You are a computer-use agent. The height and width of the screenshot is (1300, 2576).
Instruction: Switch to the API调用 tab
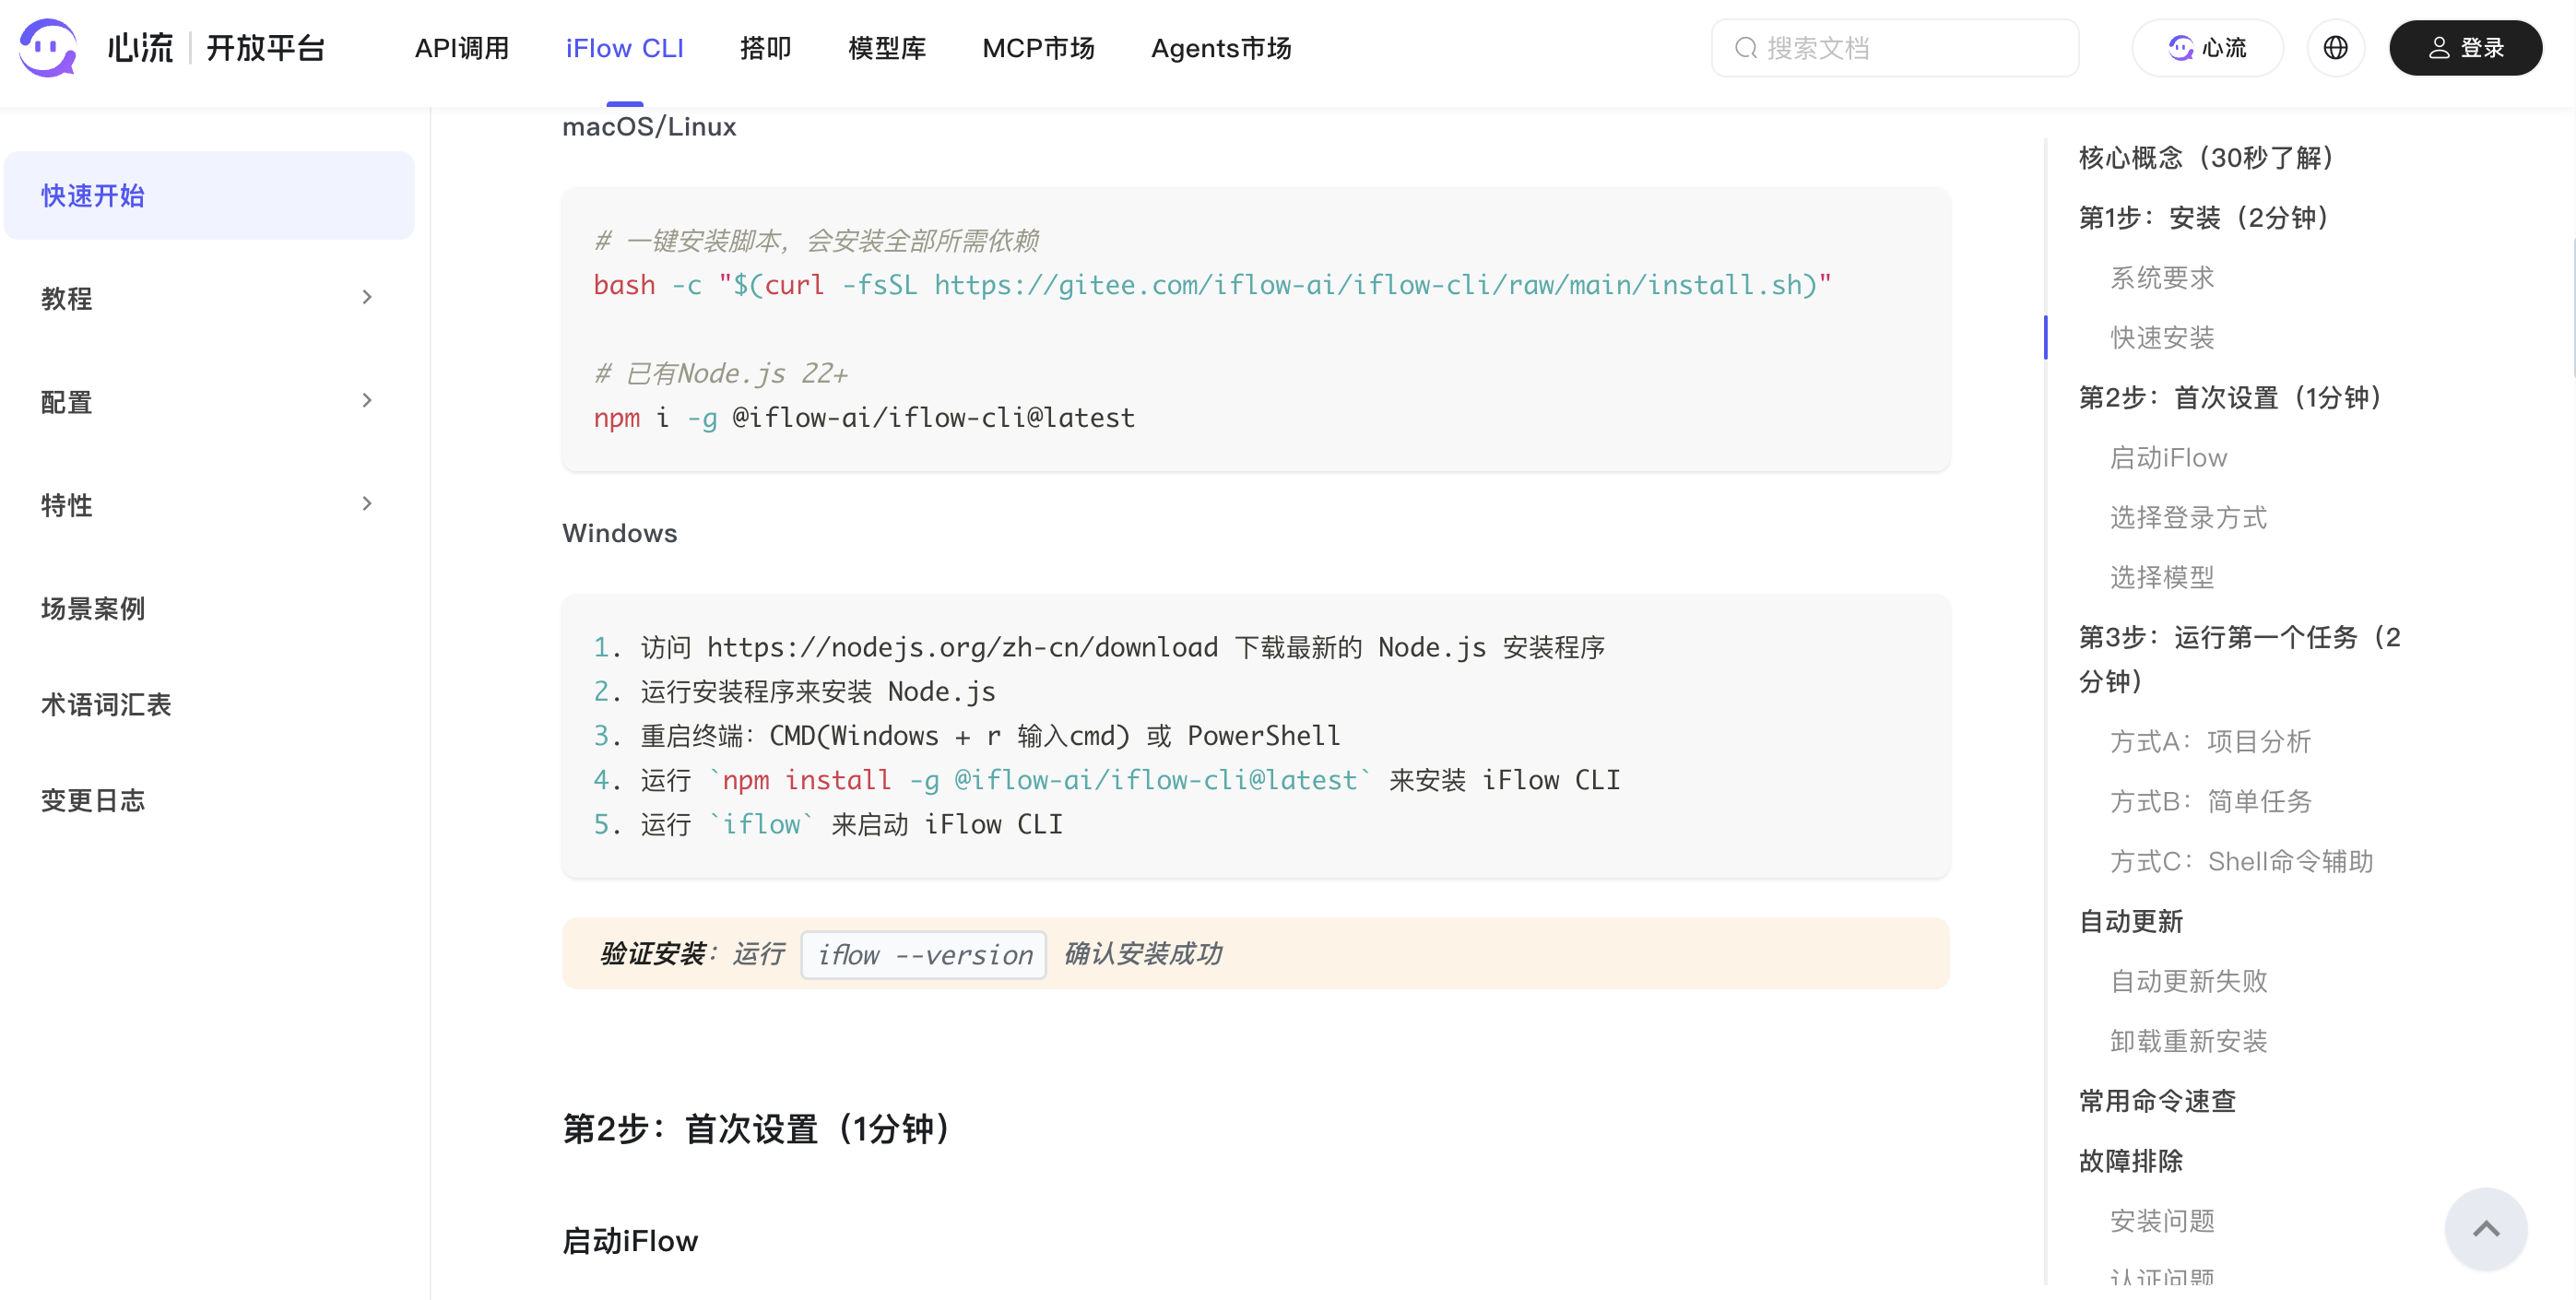pos(462,48)
